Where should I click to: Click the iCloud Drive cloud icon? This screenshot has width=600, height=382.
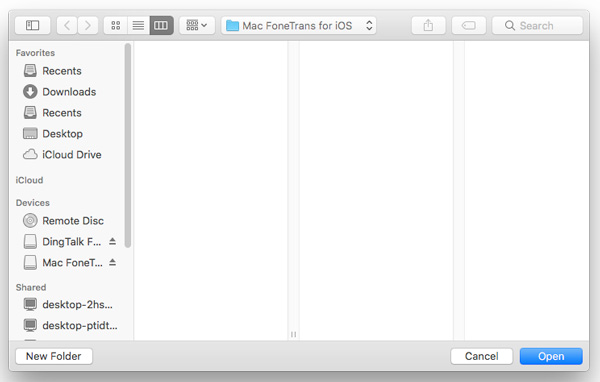(30, 154)
